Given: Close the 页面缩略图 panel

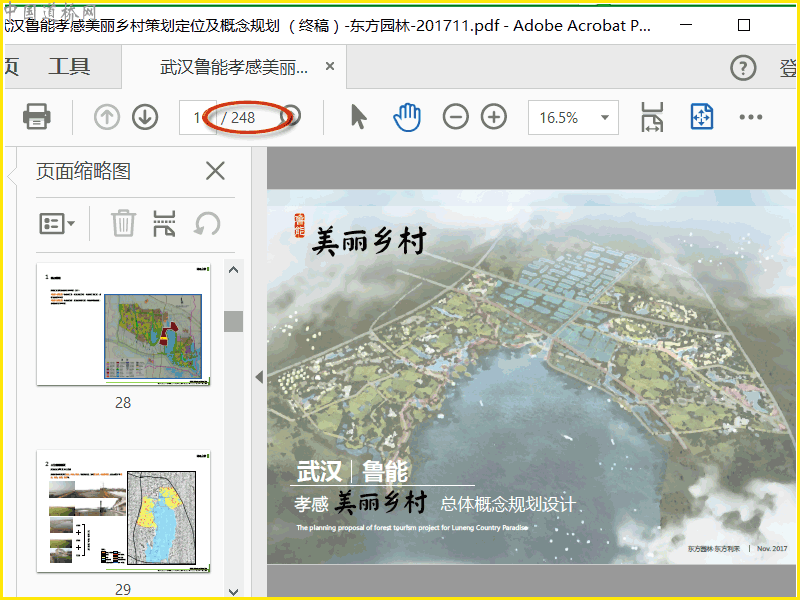Looking at the screenshot, I should click(215, 171).
